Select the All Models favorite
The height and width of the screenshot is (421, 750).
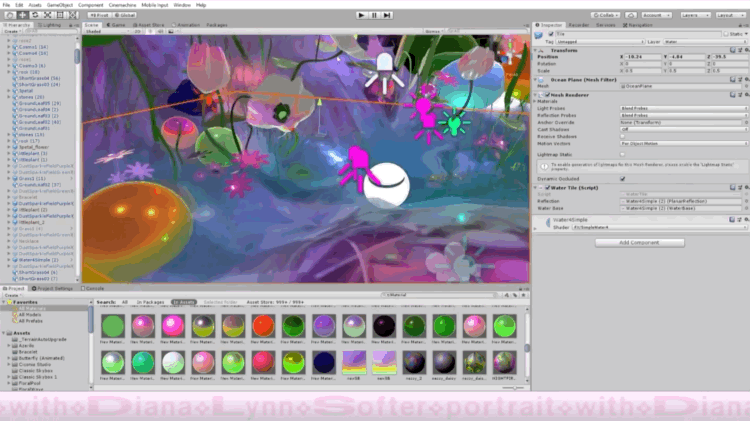[30, 315]
